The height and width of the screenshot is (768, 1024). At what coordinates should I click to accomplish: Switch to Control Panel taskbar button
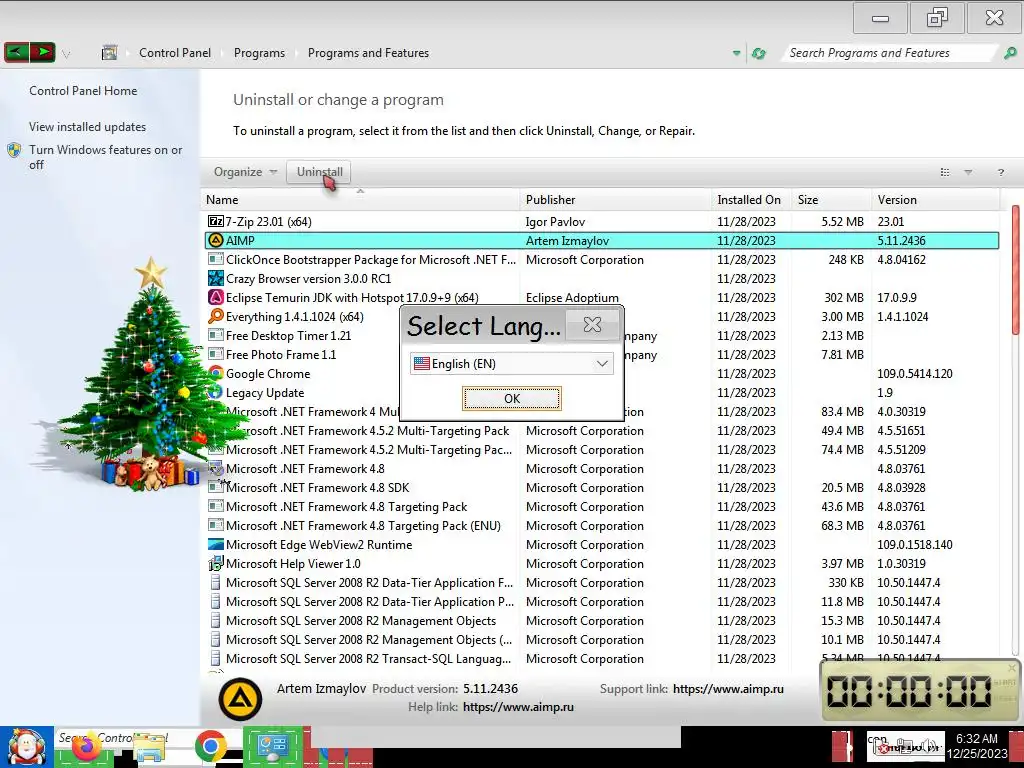point(273,746)
